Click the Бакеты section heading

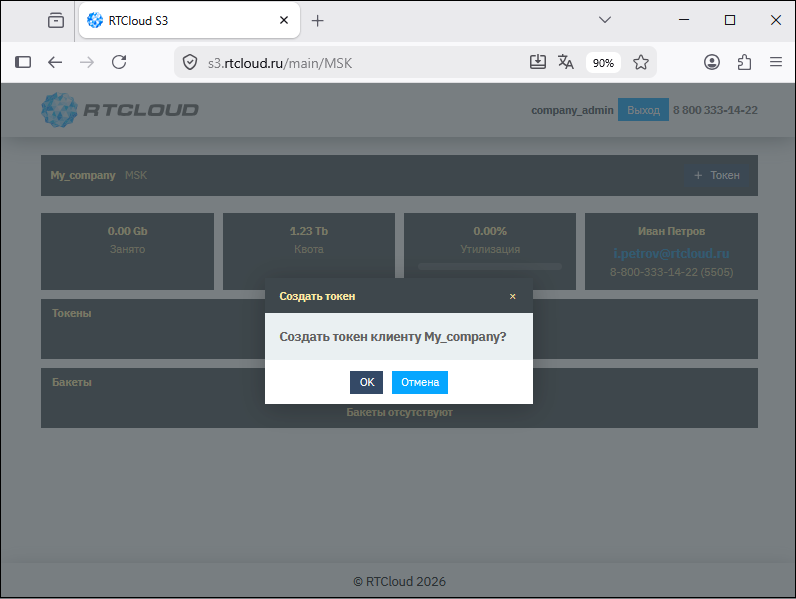click(x=72, y=382)
